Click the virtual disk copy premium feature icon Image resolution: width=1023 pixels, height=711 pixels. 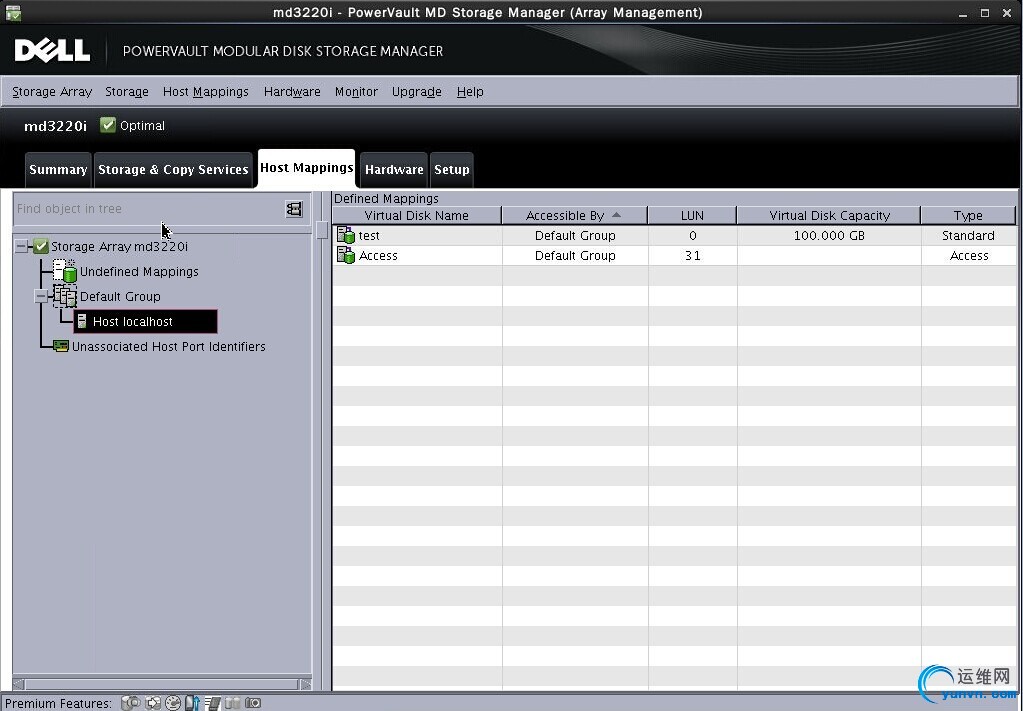click(x=153, y=703)
